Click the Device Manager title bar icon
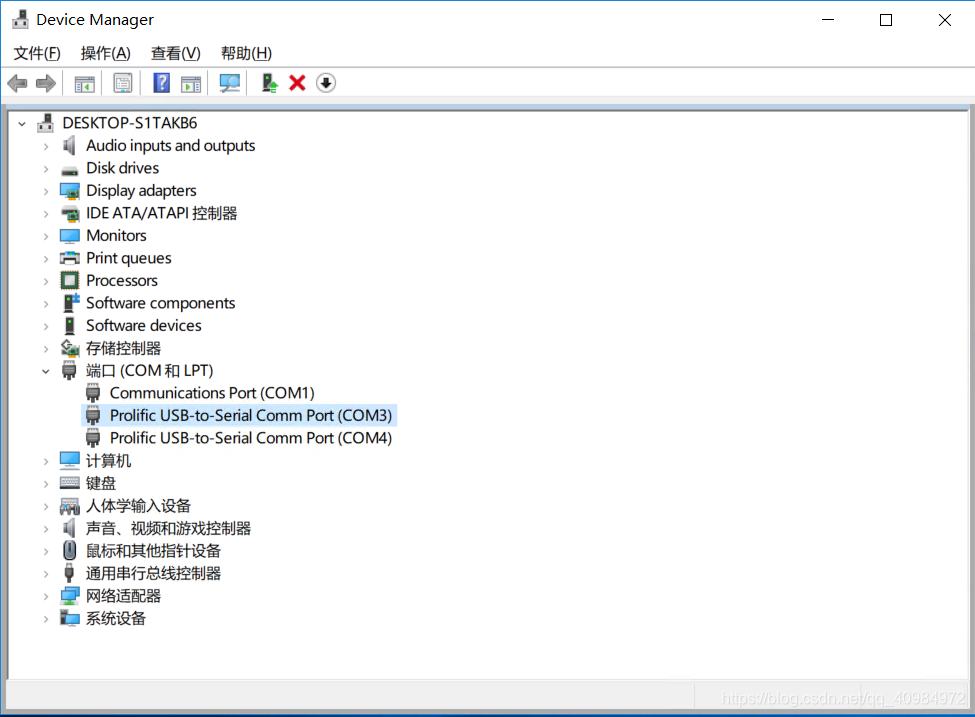This screenshot has width=975, height=717. point(21,20)
